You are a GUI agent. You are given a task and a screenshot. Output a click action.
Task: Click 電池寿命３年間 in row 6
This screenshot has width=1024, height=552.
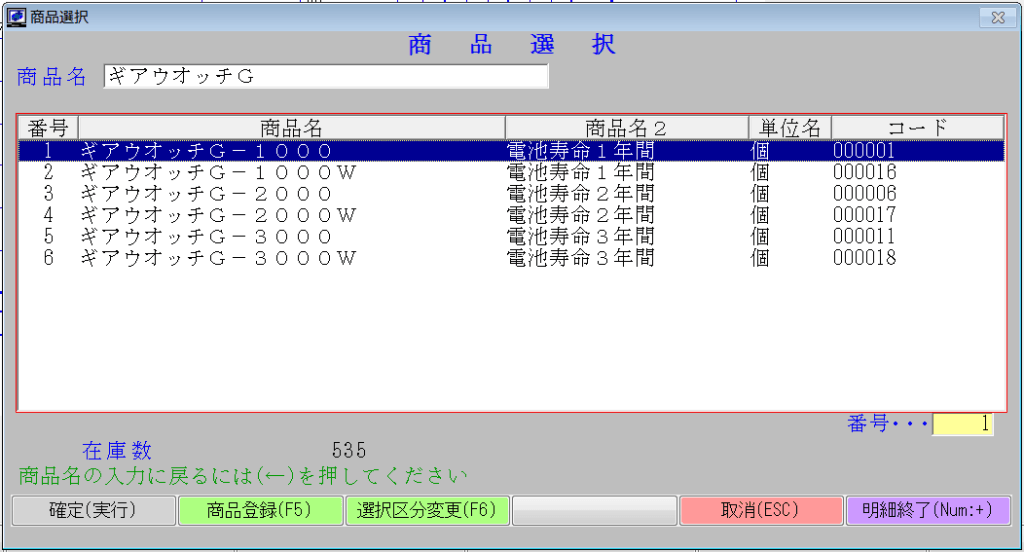581,258
